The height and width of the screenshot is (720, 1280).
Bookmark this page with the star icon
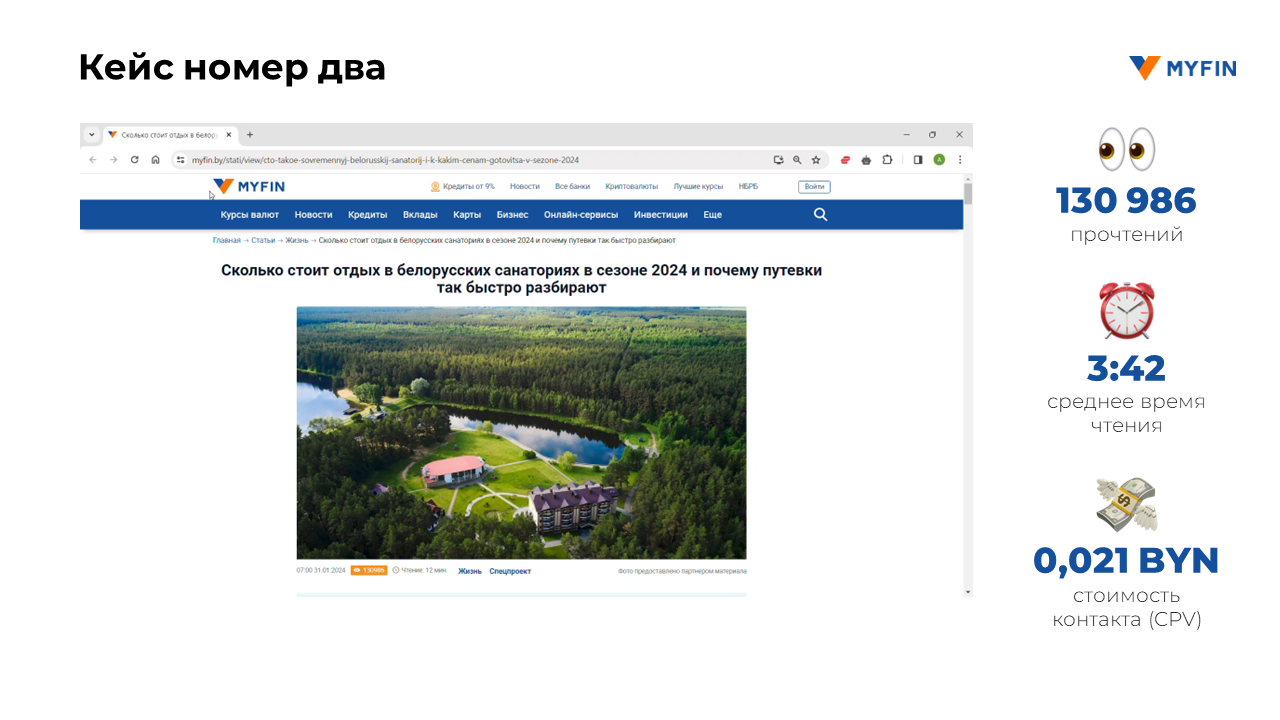pos(816,160)
